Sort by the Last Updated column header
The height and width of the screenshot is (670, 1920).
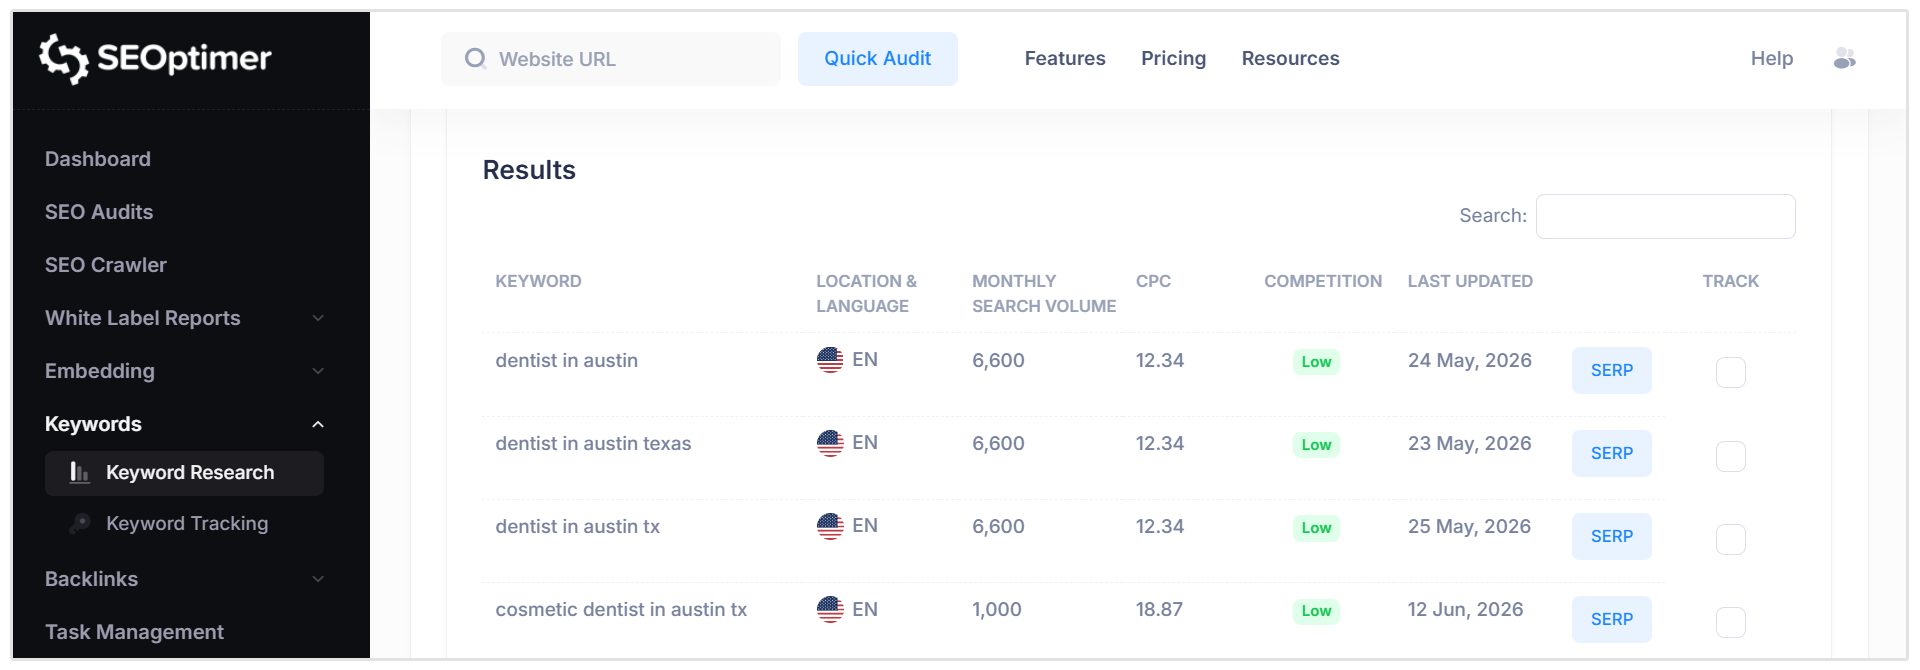point(1470,281)
